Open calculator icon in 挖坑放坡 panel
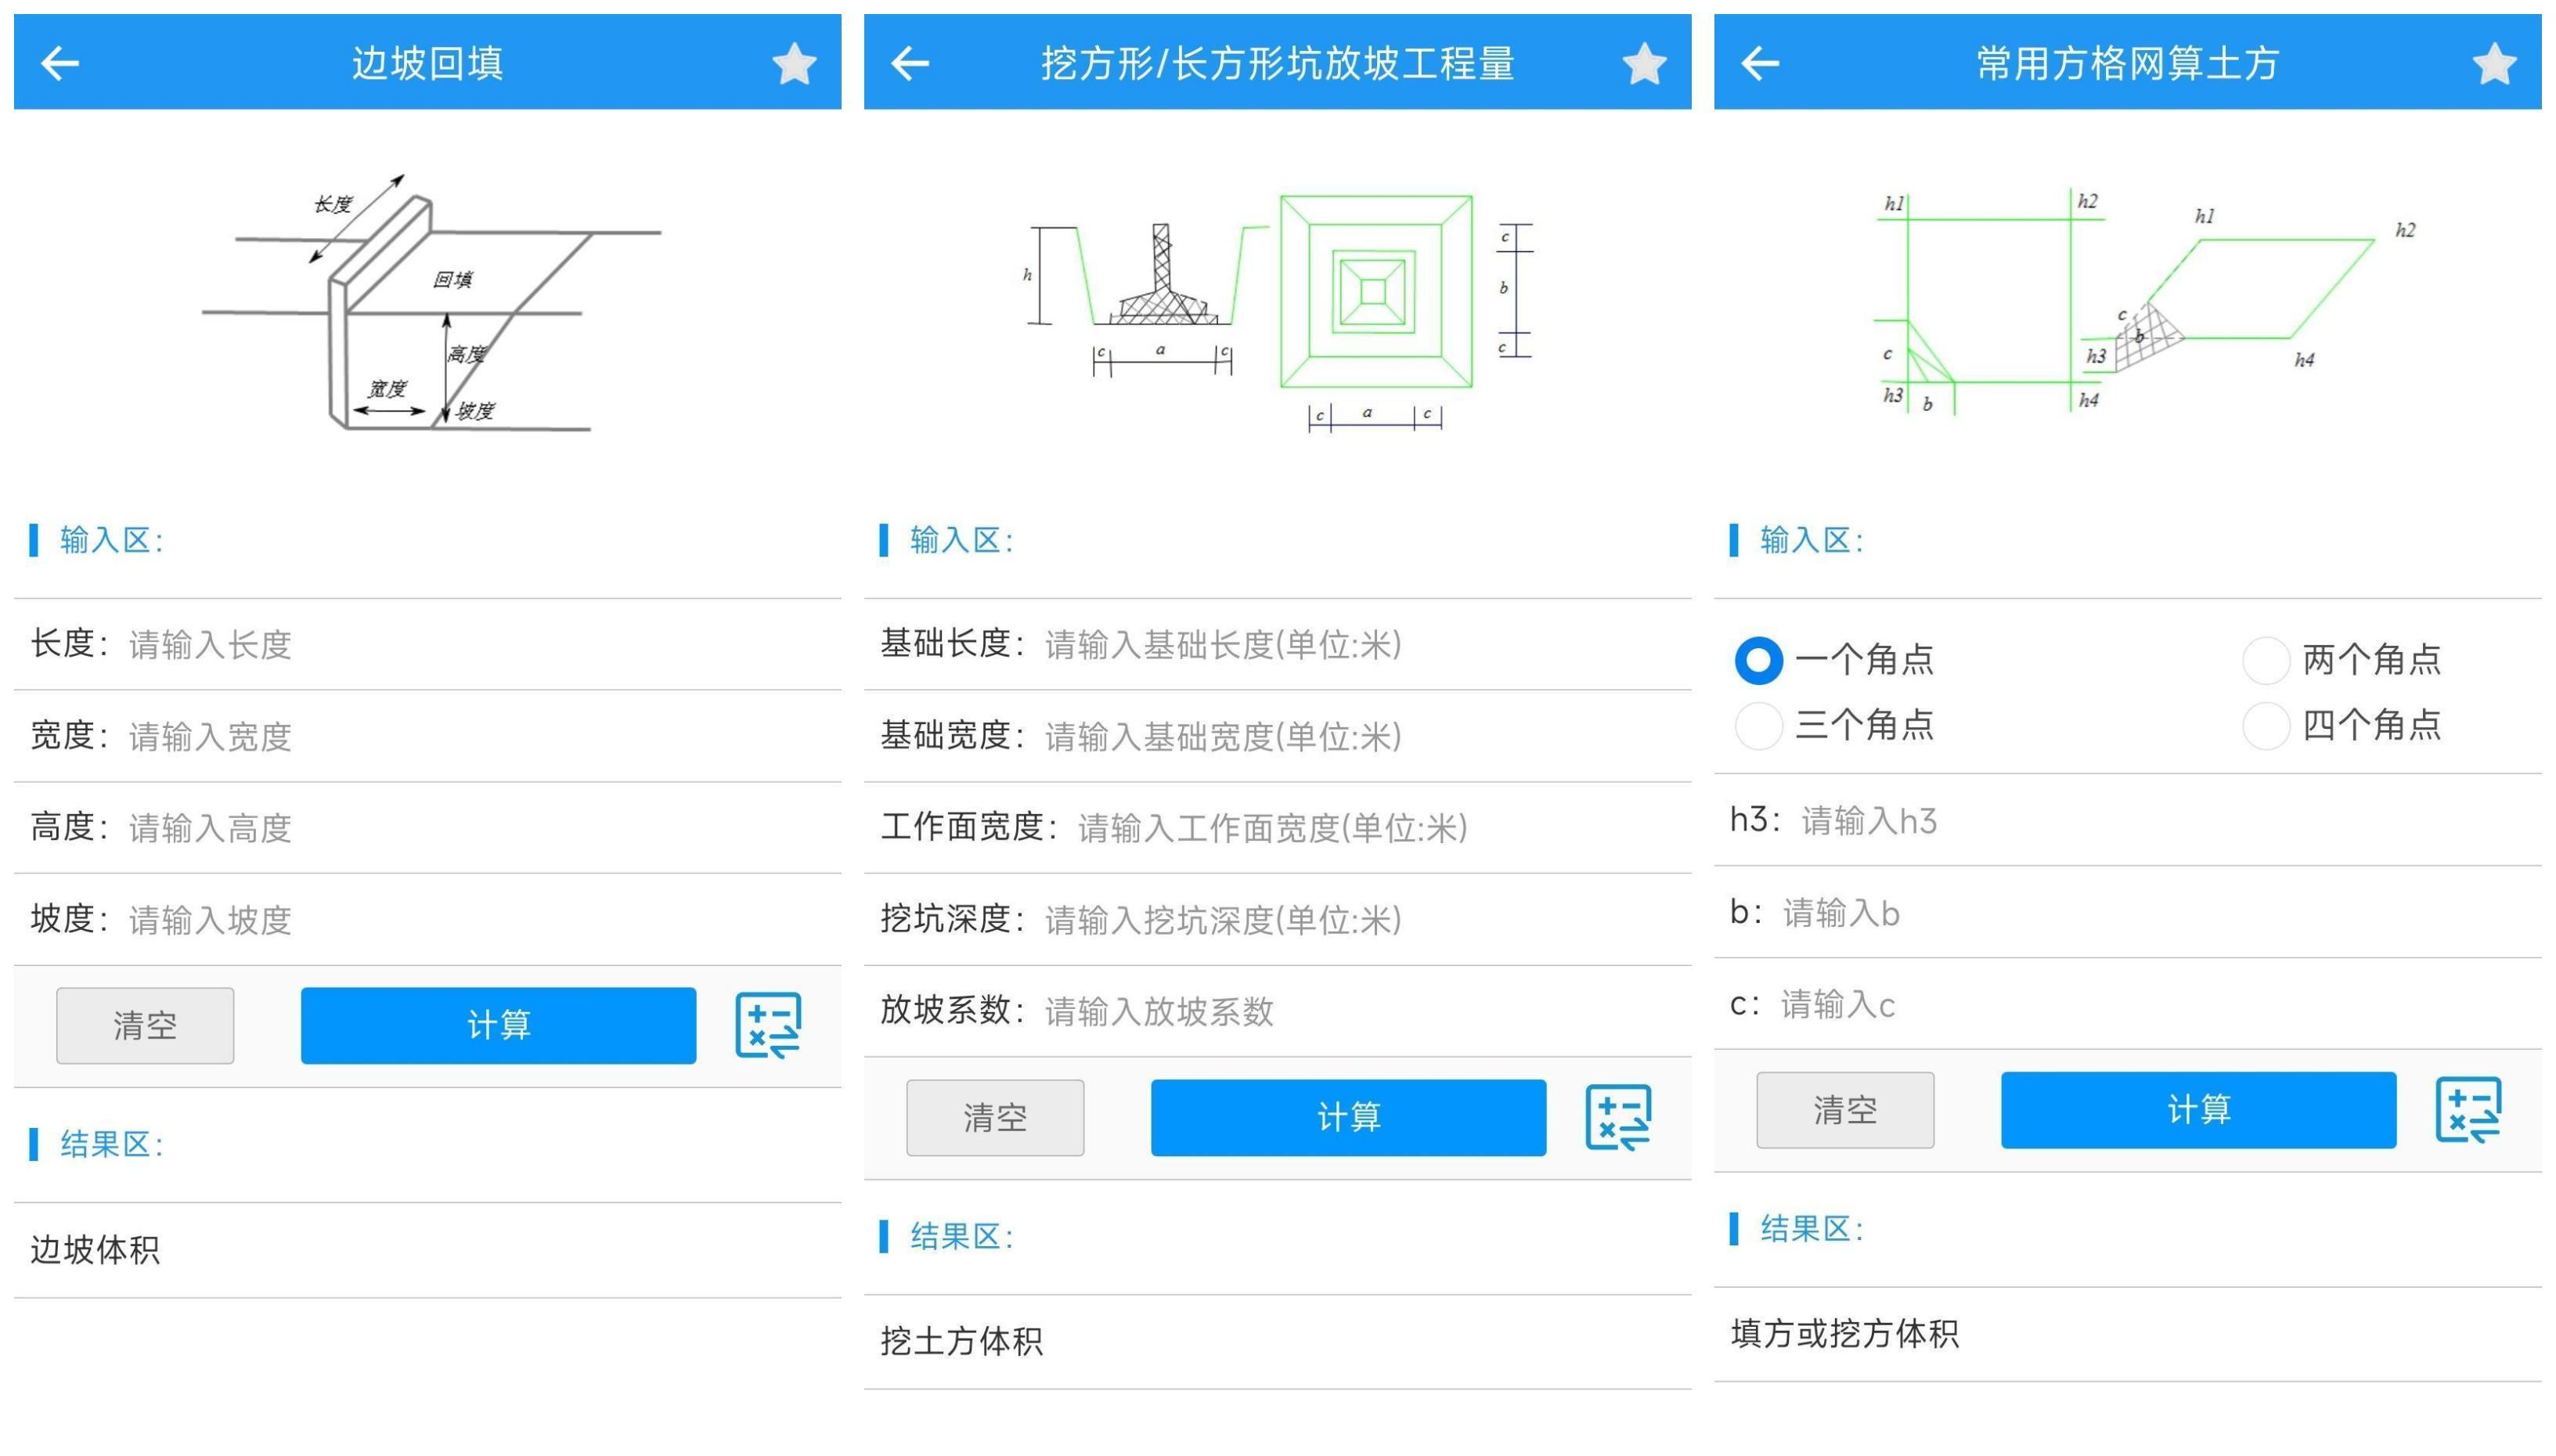The width and height of the screenshot is (2556, 1456). click(1617, 1117)
